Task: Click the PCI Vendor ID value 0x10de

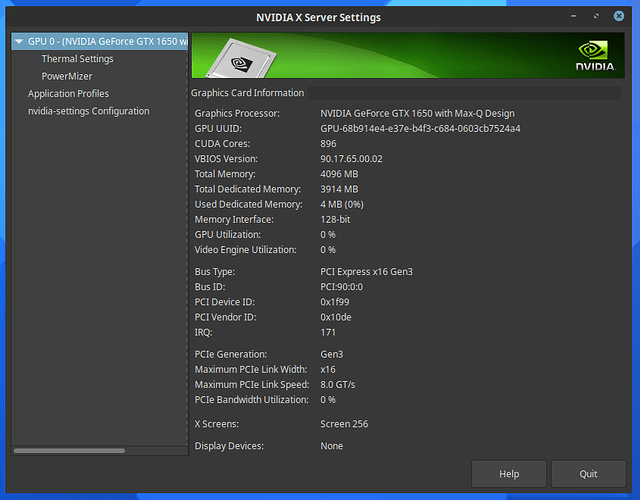Action: 336,317
